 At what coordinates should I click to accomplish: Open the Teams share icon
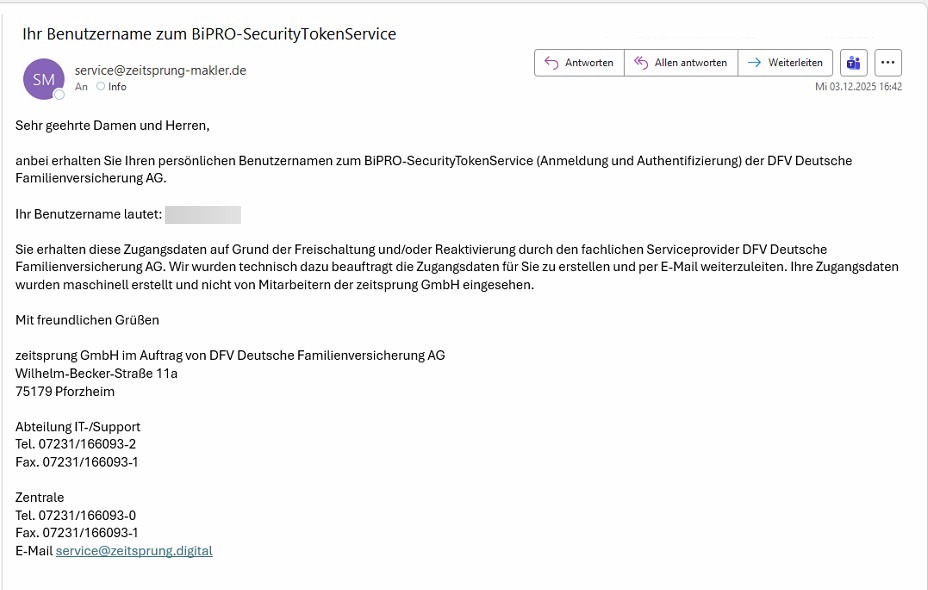point(854,62)
